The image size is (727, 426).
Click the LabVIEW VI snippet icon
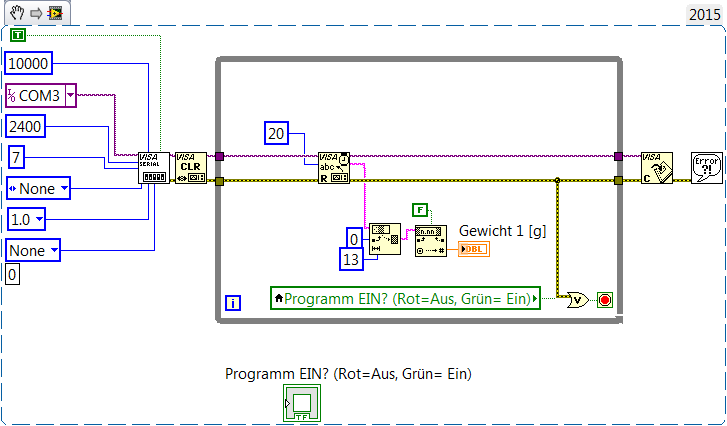tap(55, 13)
